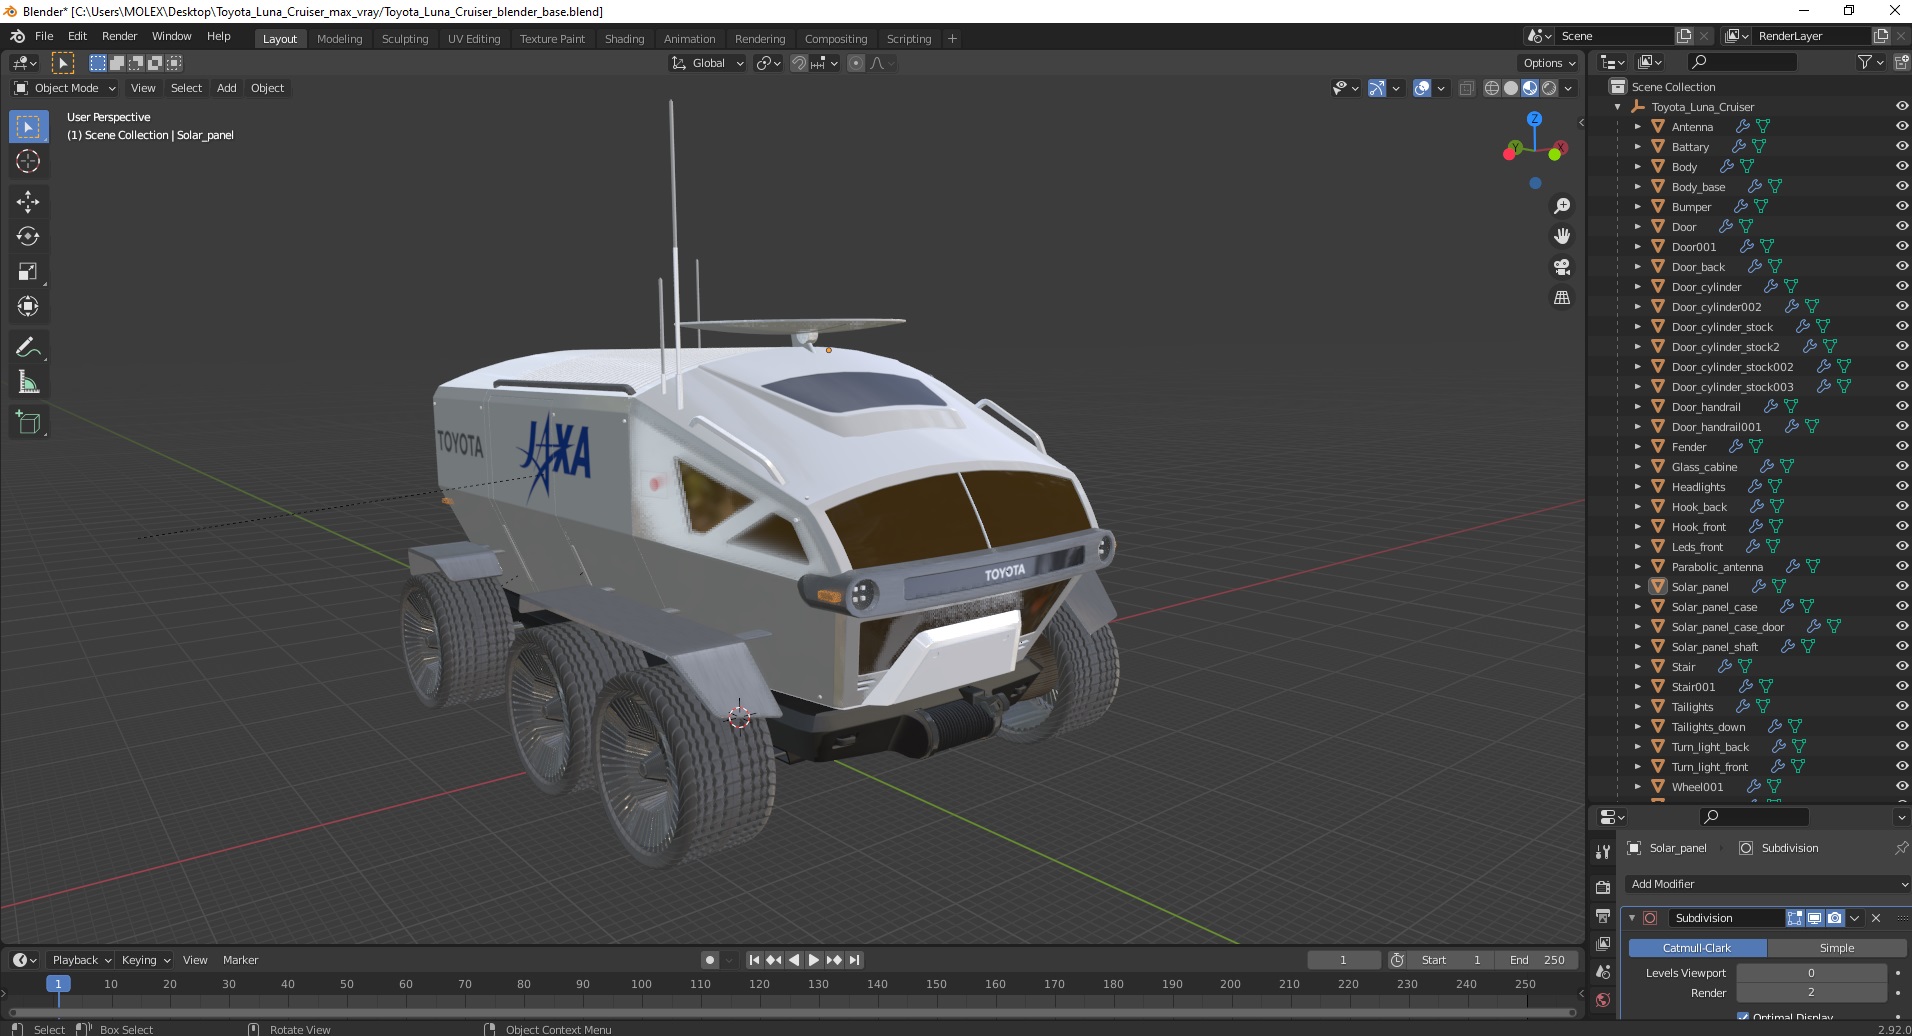This screenshot has height=1036, width=1912.
Task: Open the File menu
Action: [x=44, y=36]
